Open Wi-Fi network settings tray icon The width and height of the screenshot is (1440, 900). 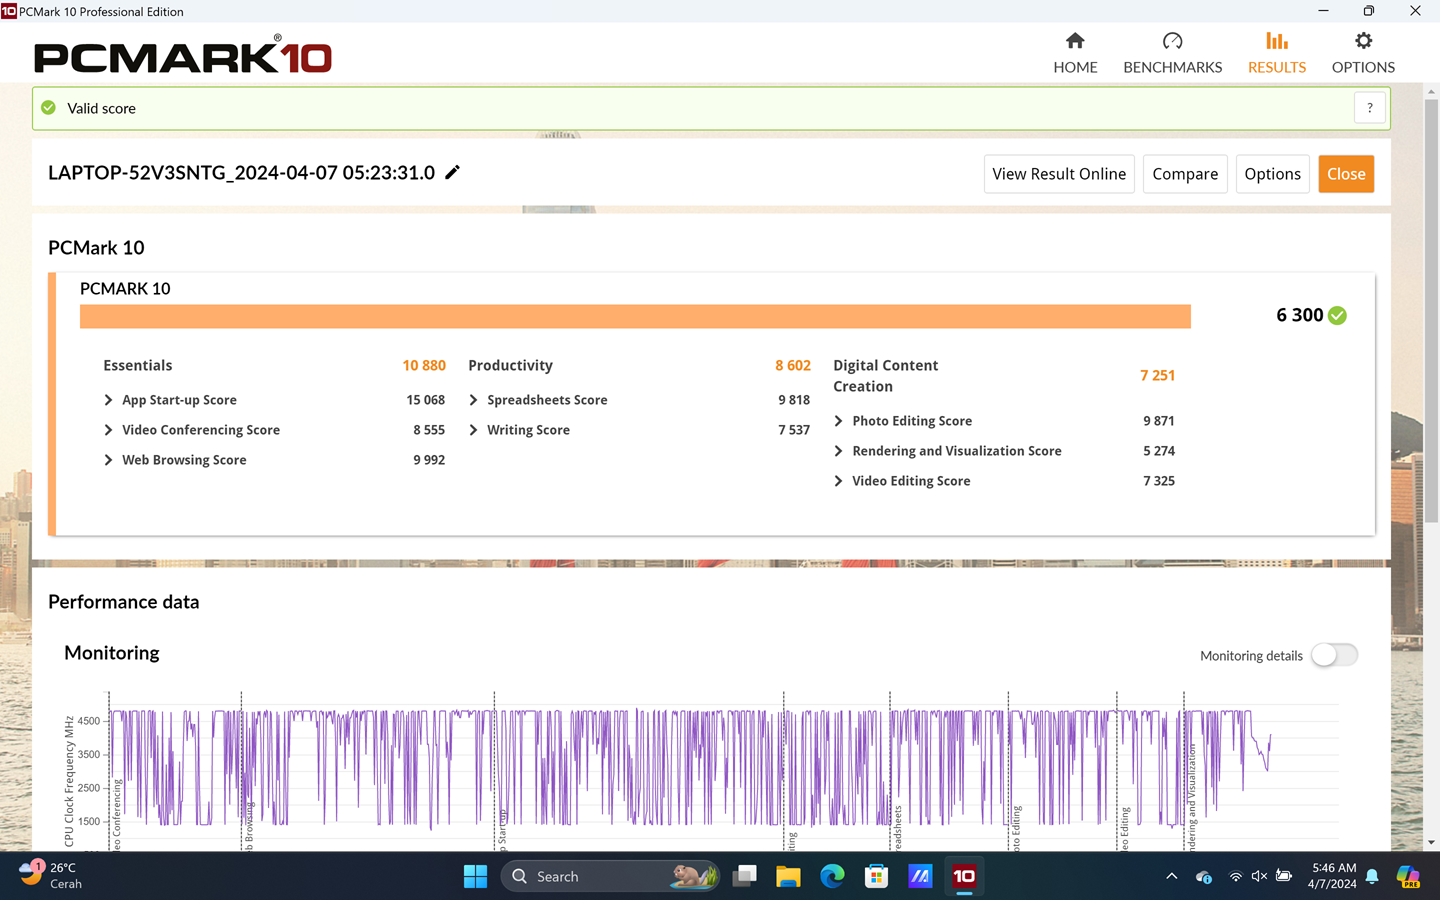(x=1236, y=877)
